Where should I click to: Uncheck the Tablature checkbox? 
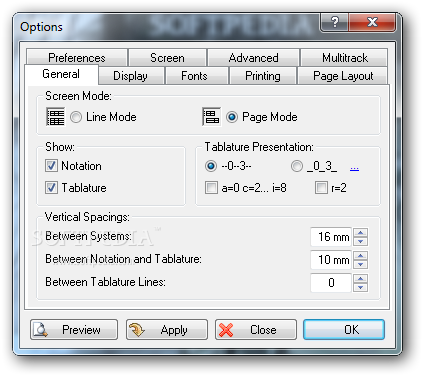click(51, 188)
